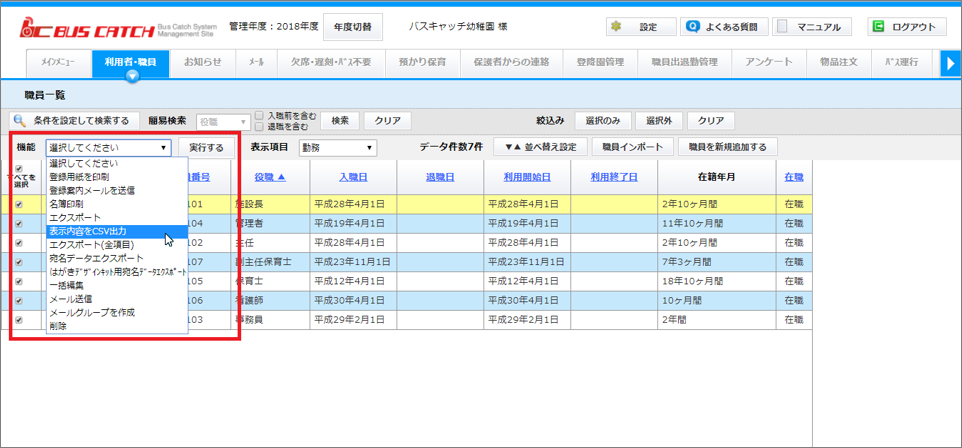The image size is (962, 448).
Task: Open 設定 settings button
Action: pyautogui.click(x=640, y=27)
